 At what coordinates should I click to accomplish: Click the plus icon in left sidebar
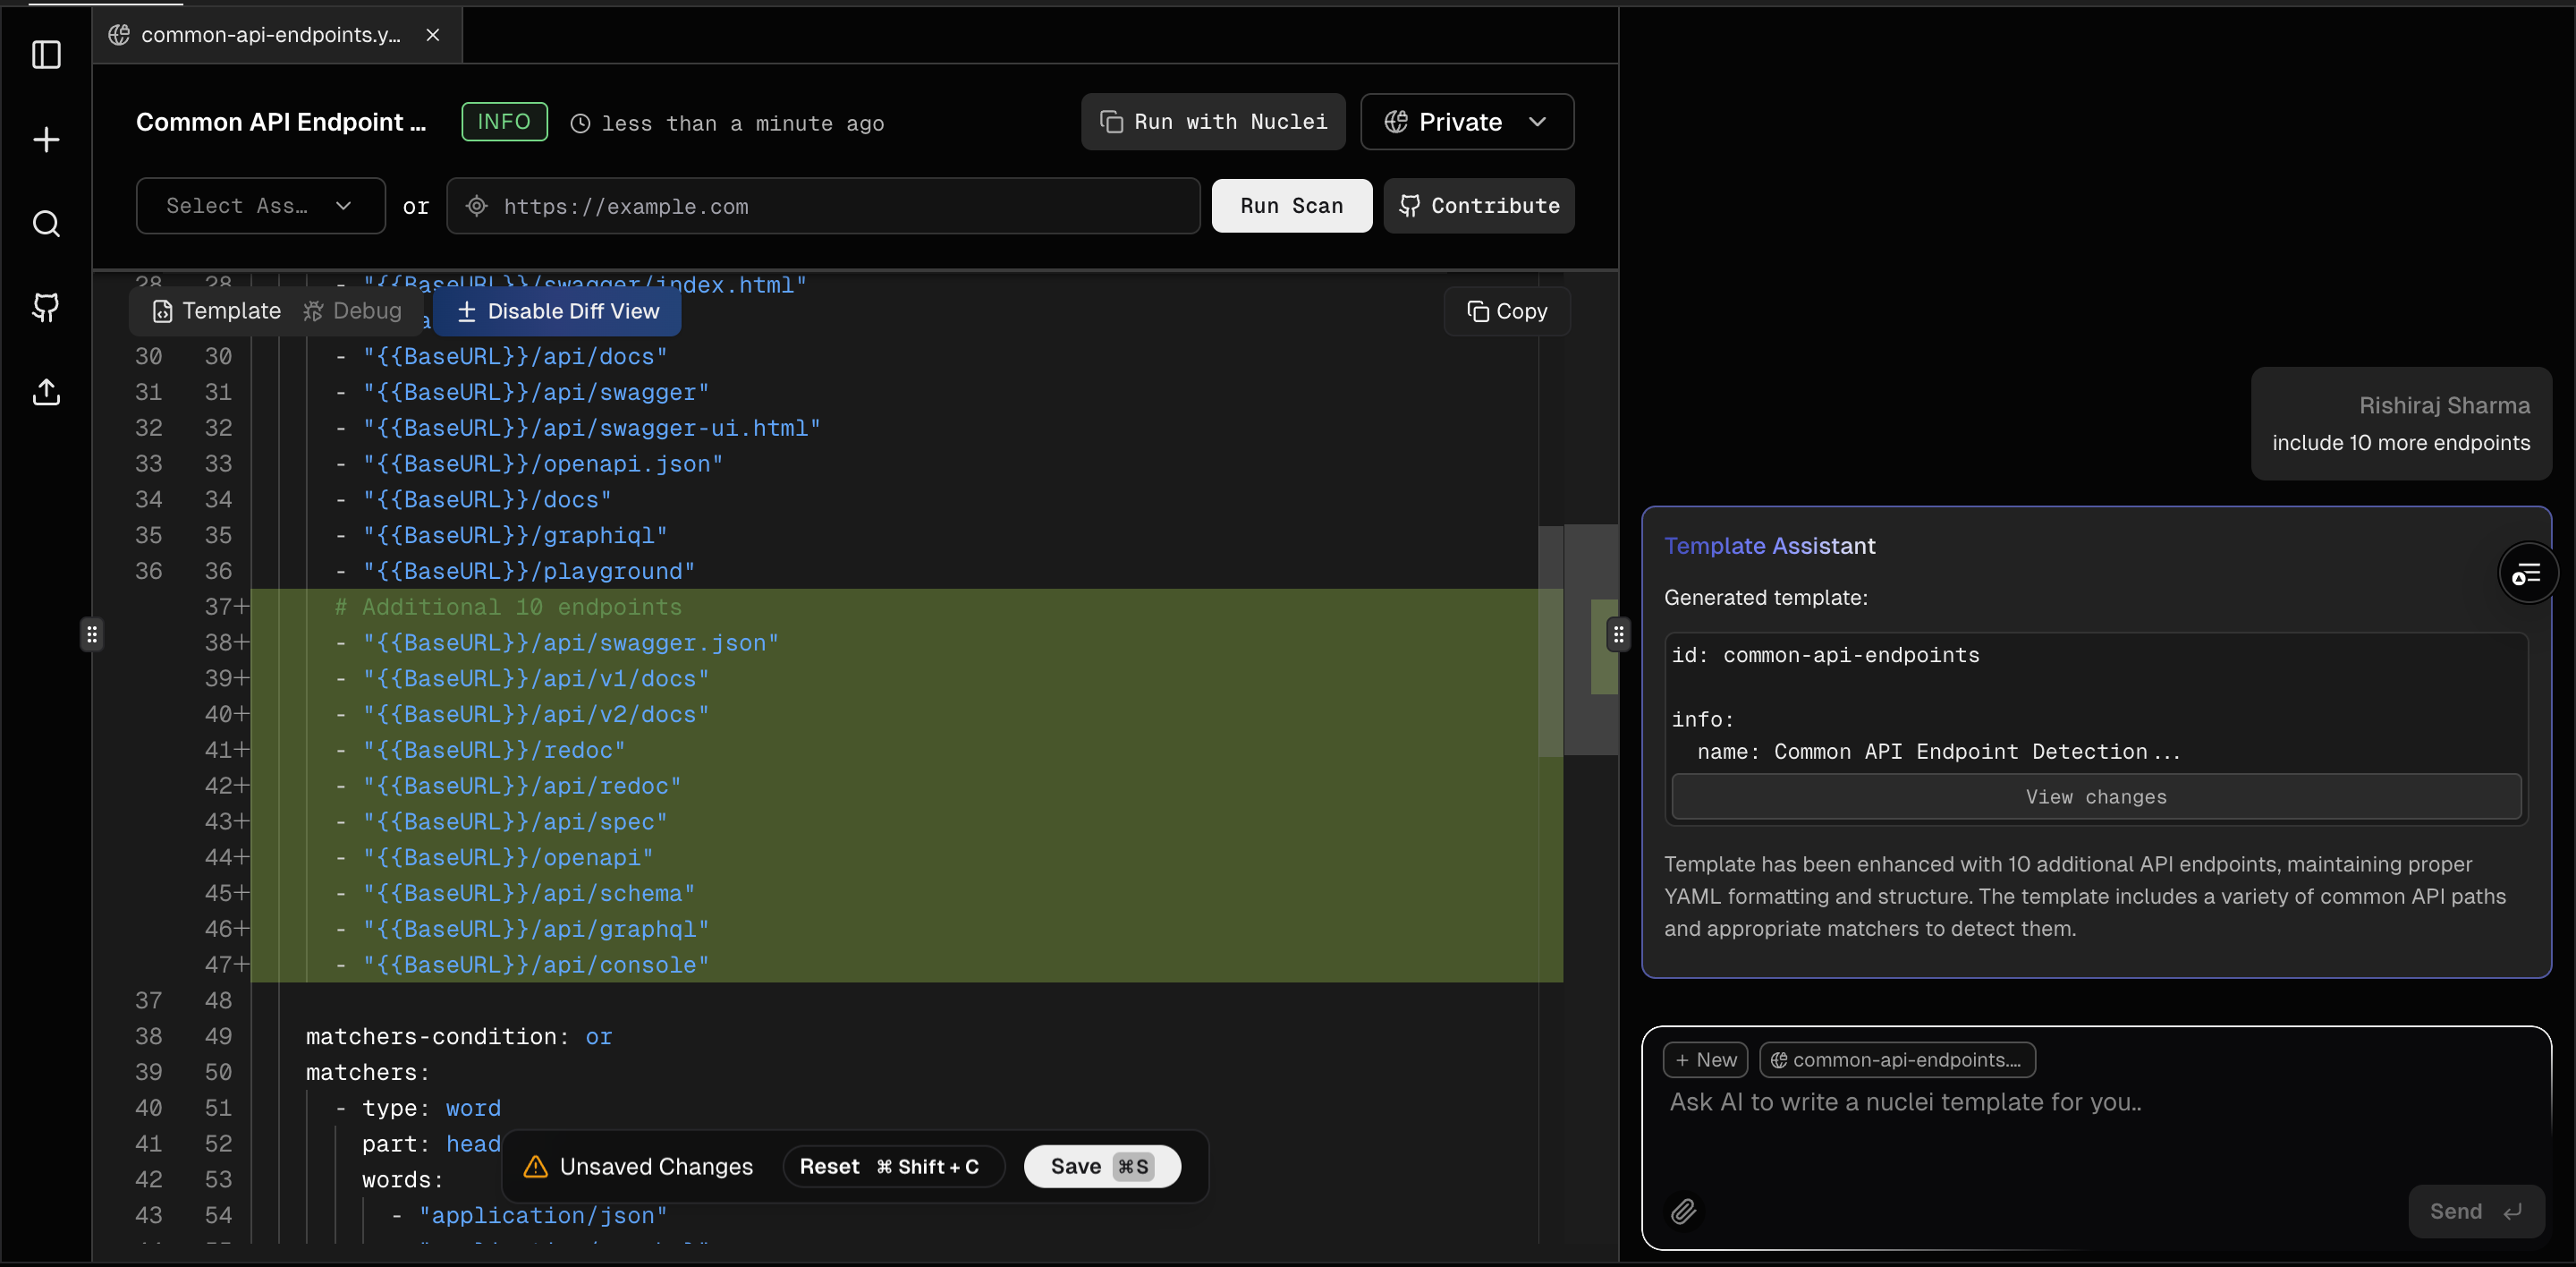pos(46,139)
